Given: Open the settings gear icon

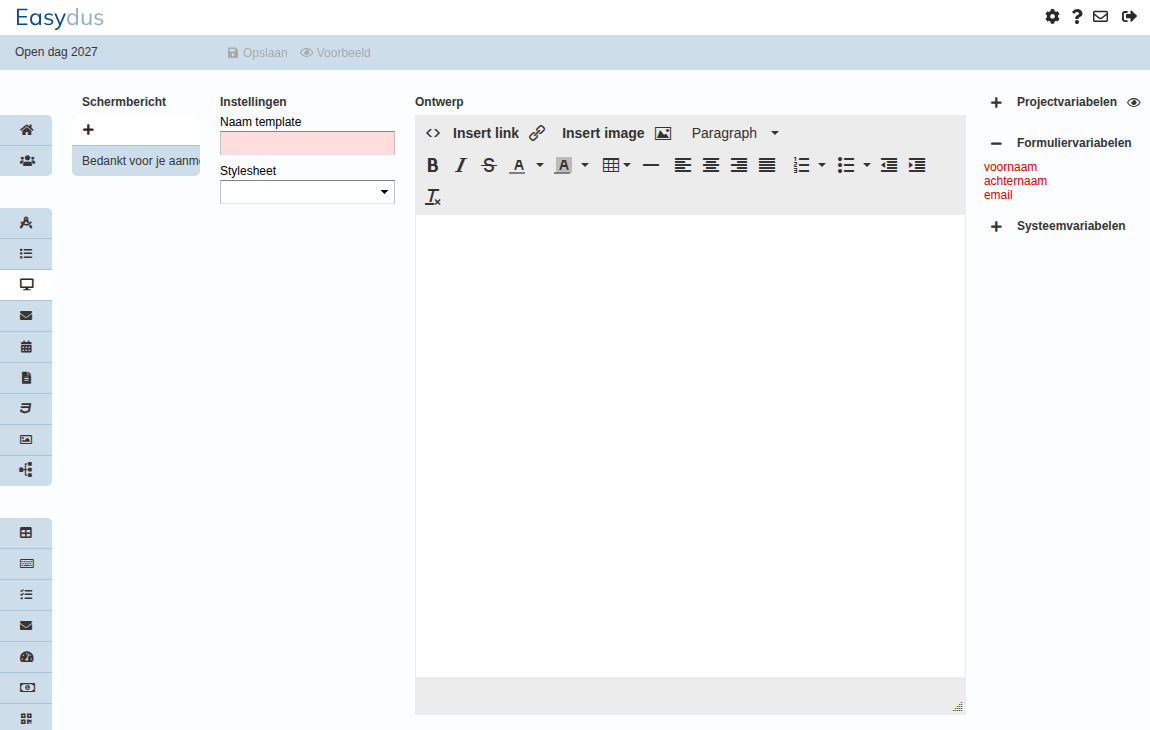Looking at the screenshot, I should tap(1052, 17).
